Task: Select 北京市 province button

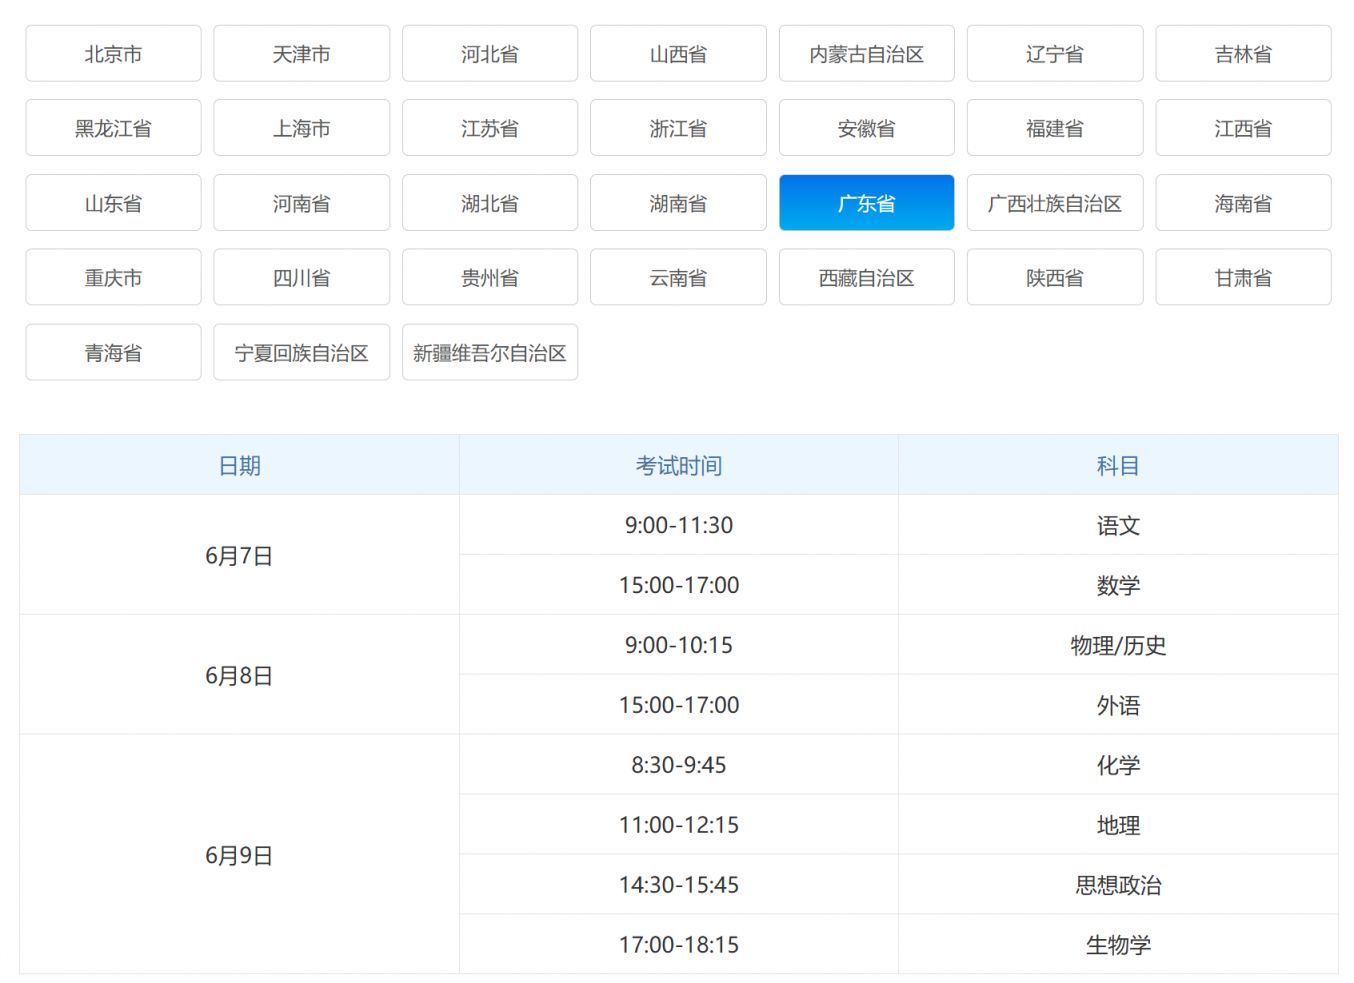Action: click(113, 54)
